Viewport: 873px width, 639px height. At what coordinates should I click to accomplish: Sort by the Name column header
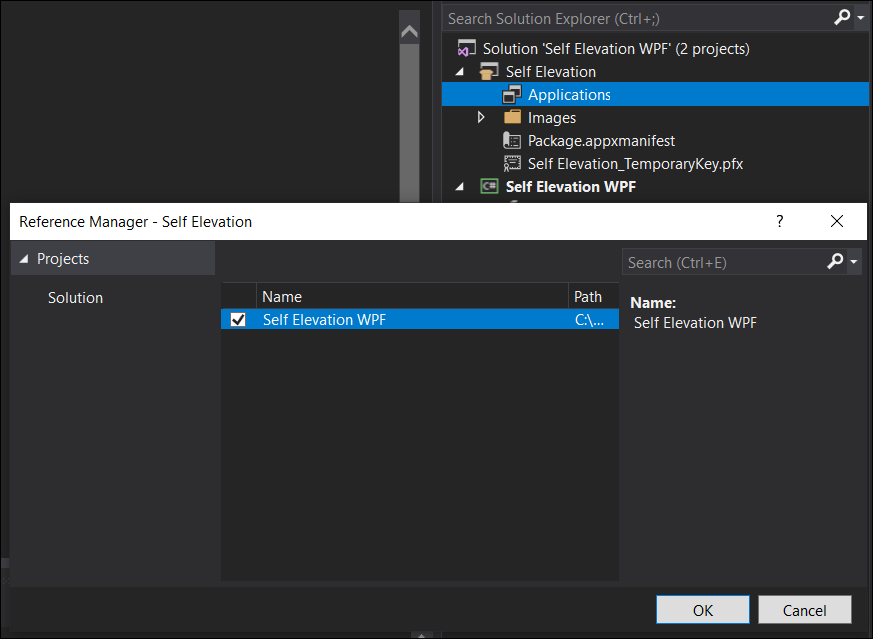(412, 297)
